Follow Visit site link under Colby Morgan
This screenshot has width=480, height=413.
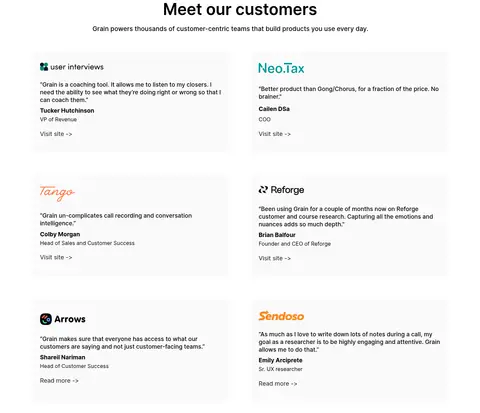(x=56, y=257)
